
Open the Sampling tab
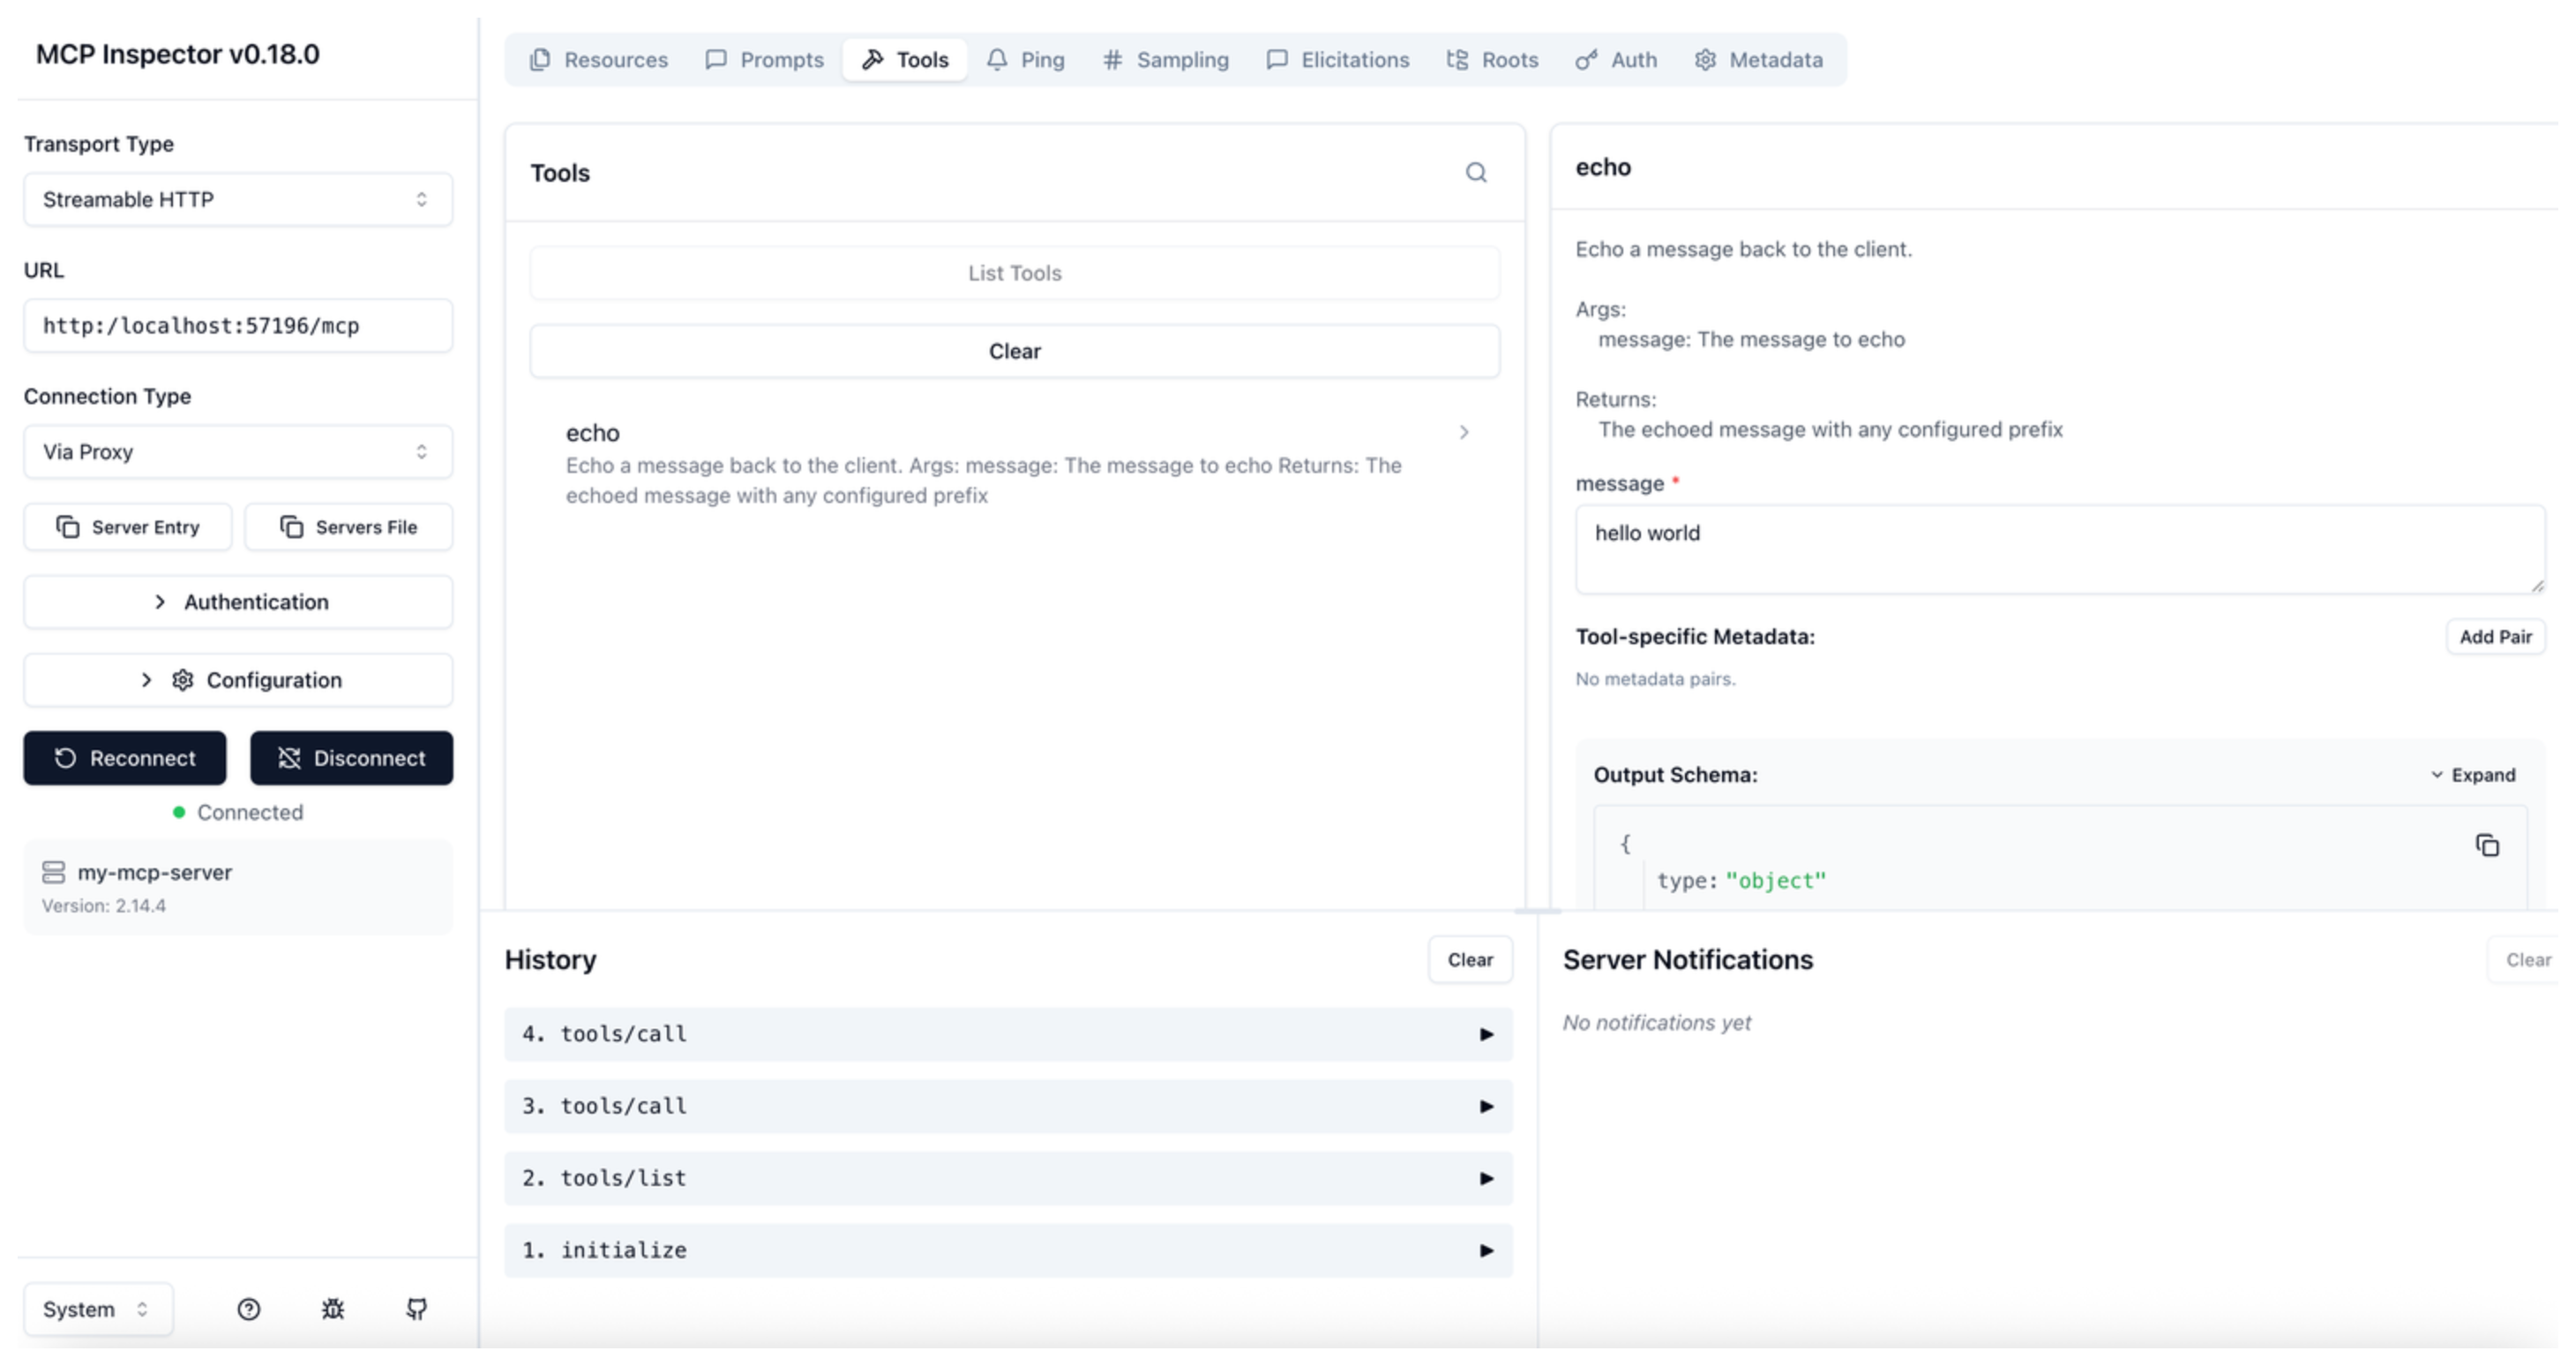click(x=1166, y=60)
